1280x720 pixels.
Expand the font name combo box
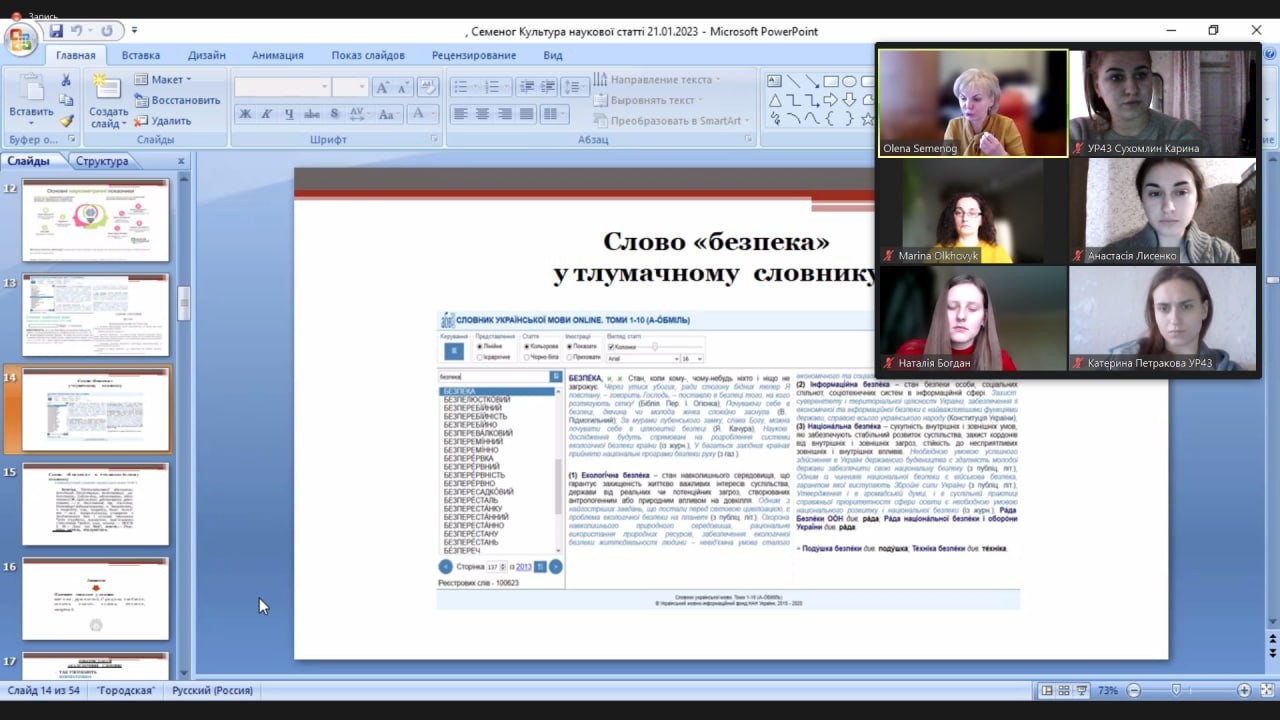point(324,87)
